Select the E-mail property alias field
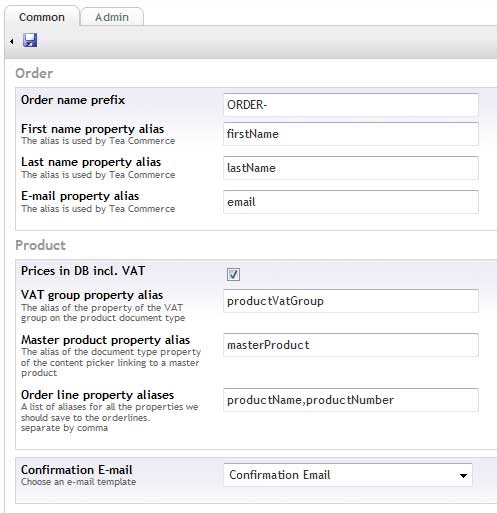Viewport: 497px width, 513px height. [x=351, y=202]
